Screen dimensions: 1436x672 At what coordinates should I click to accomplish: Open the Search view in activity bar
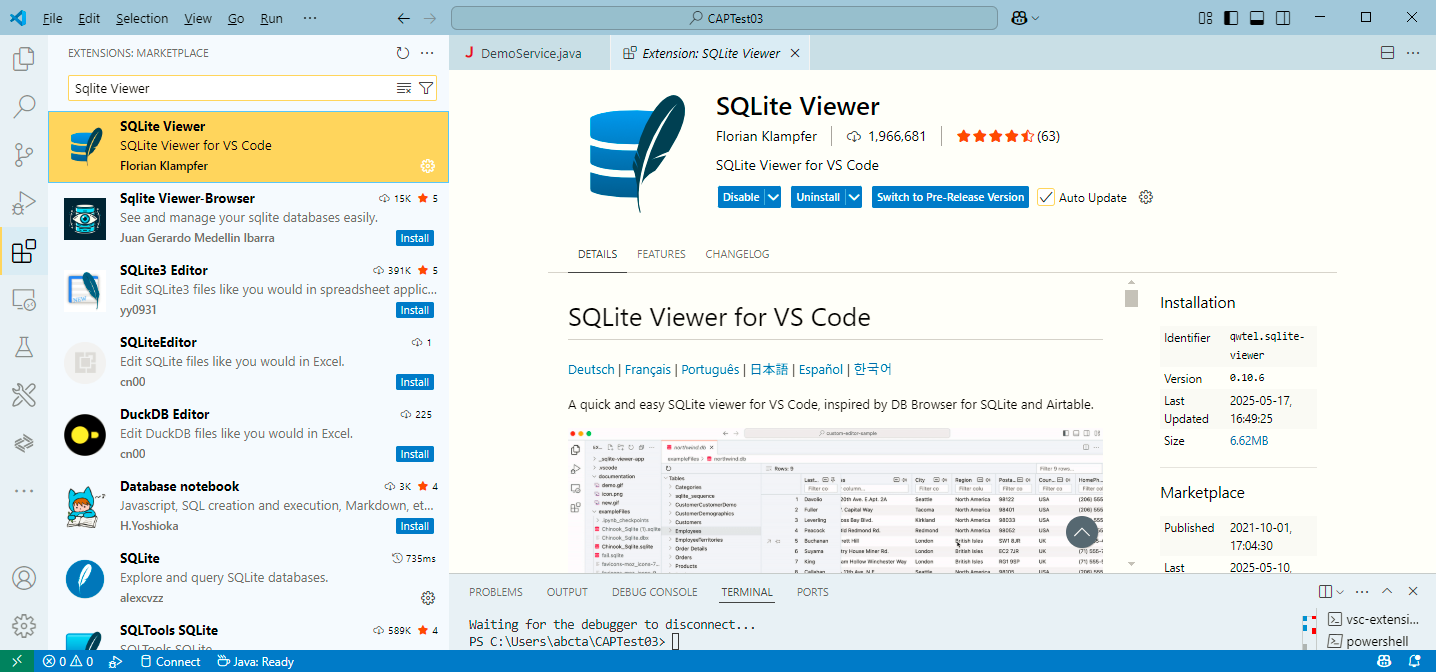click(24, 106)
